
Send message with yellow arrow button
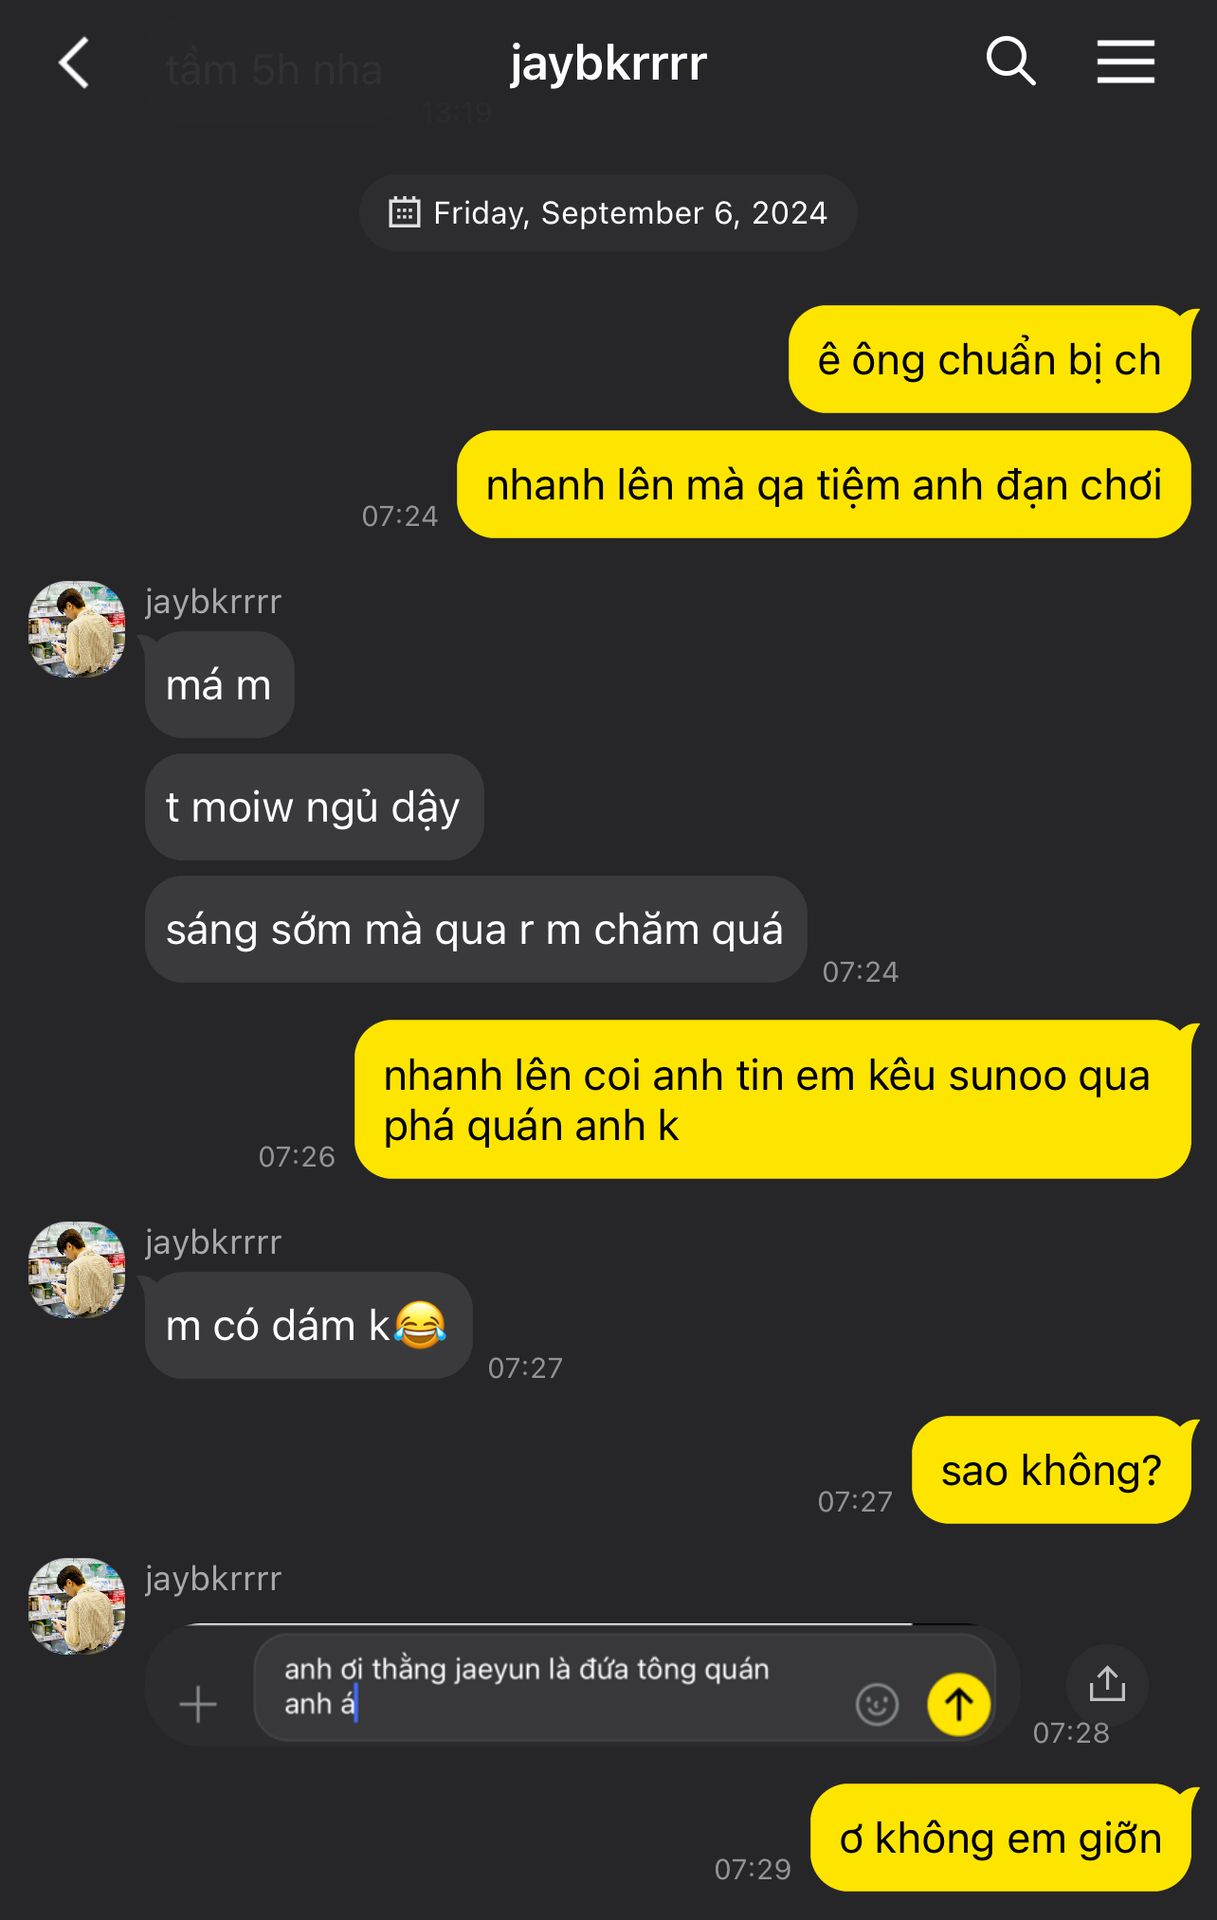(959, 1704)
